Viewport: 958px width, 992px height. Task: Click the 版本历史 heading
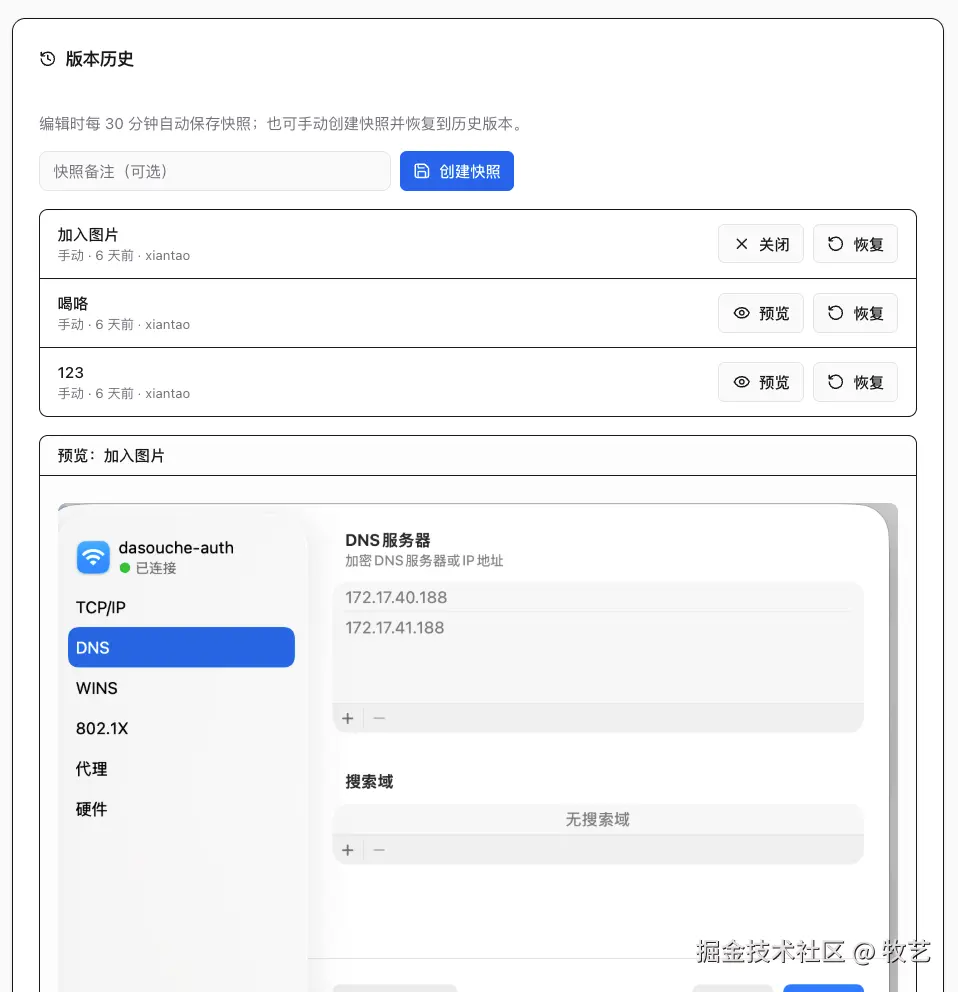[x=99, y=59]
